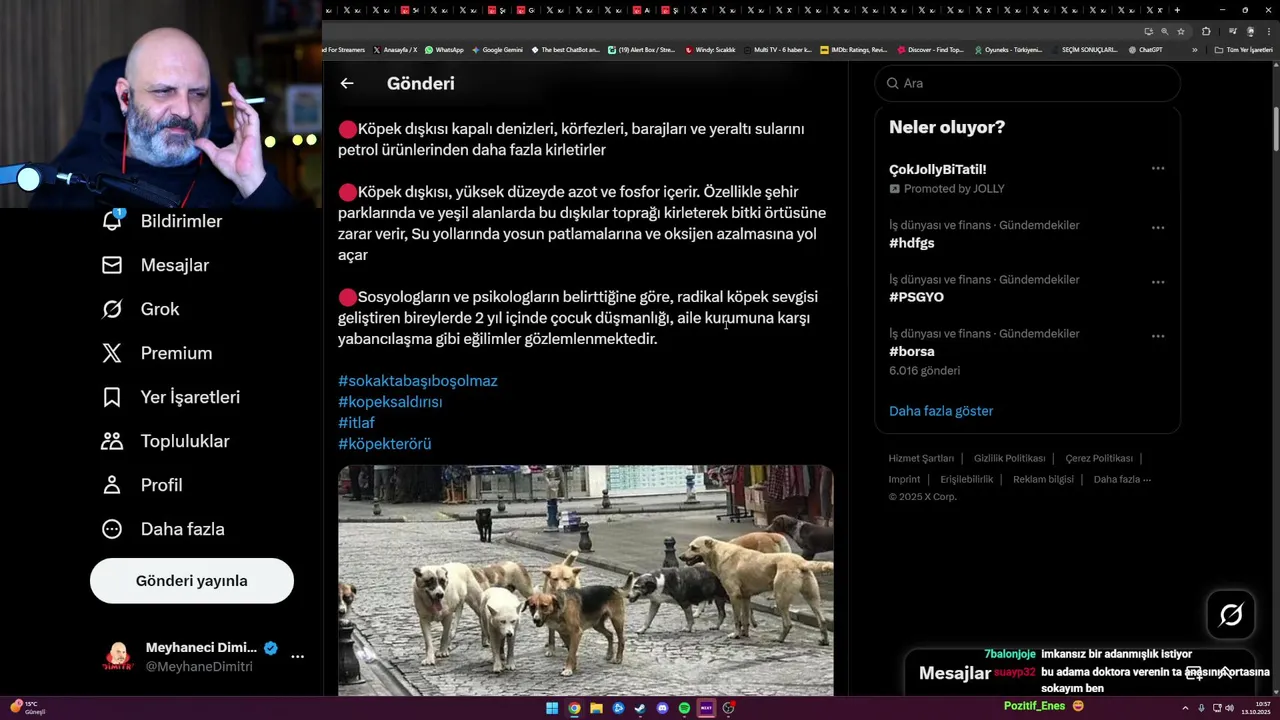
Task: Open the WhatsApp bookmark in bookmarks bar
Action: [x=444, y=49]
